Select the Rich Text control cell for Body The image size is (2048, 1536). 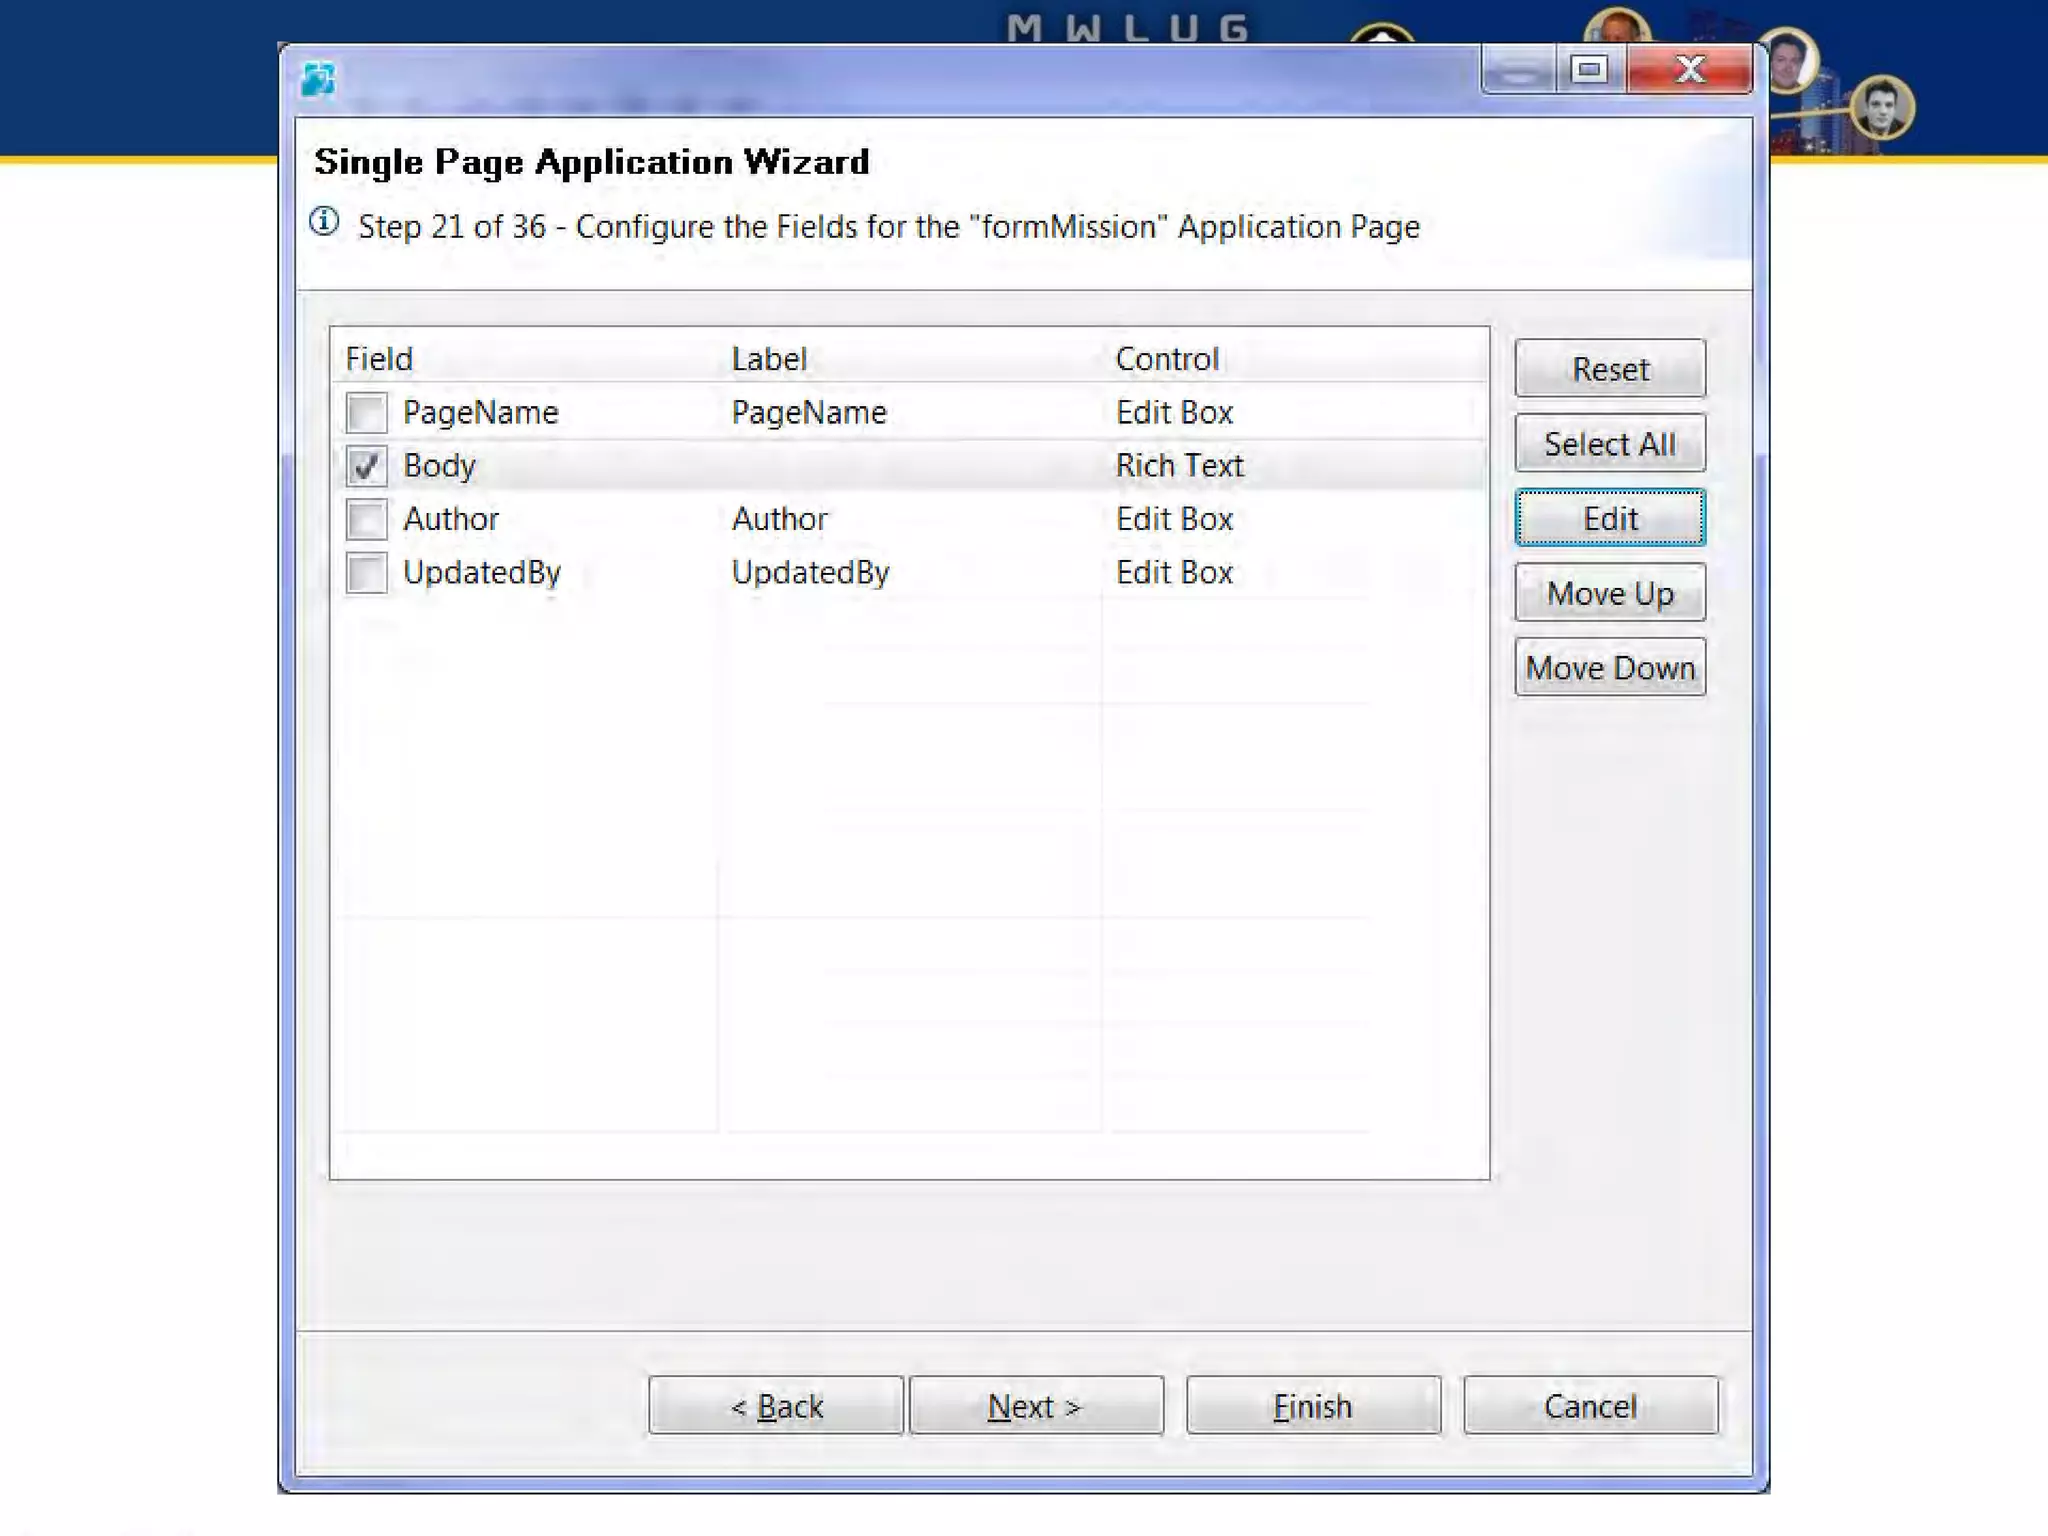1179,466
